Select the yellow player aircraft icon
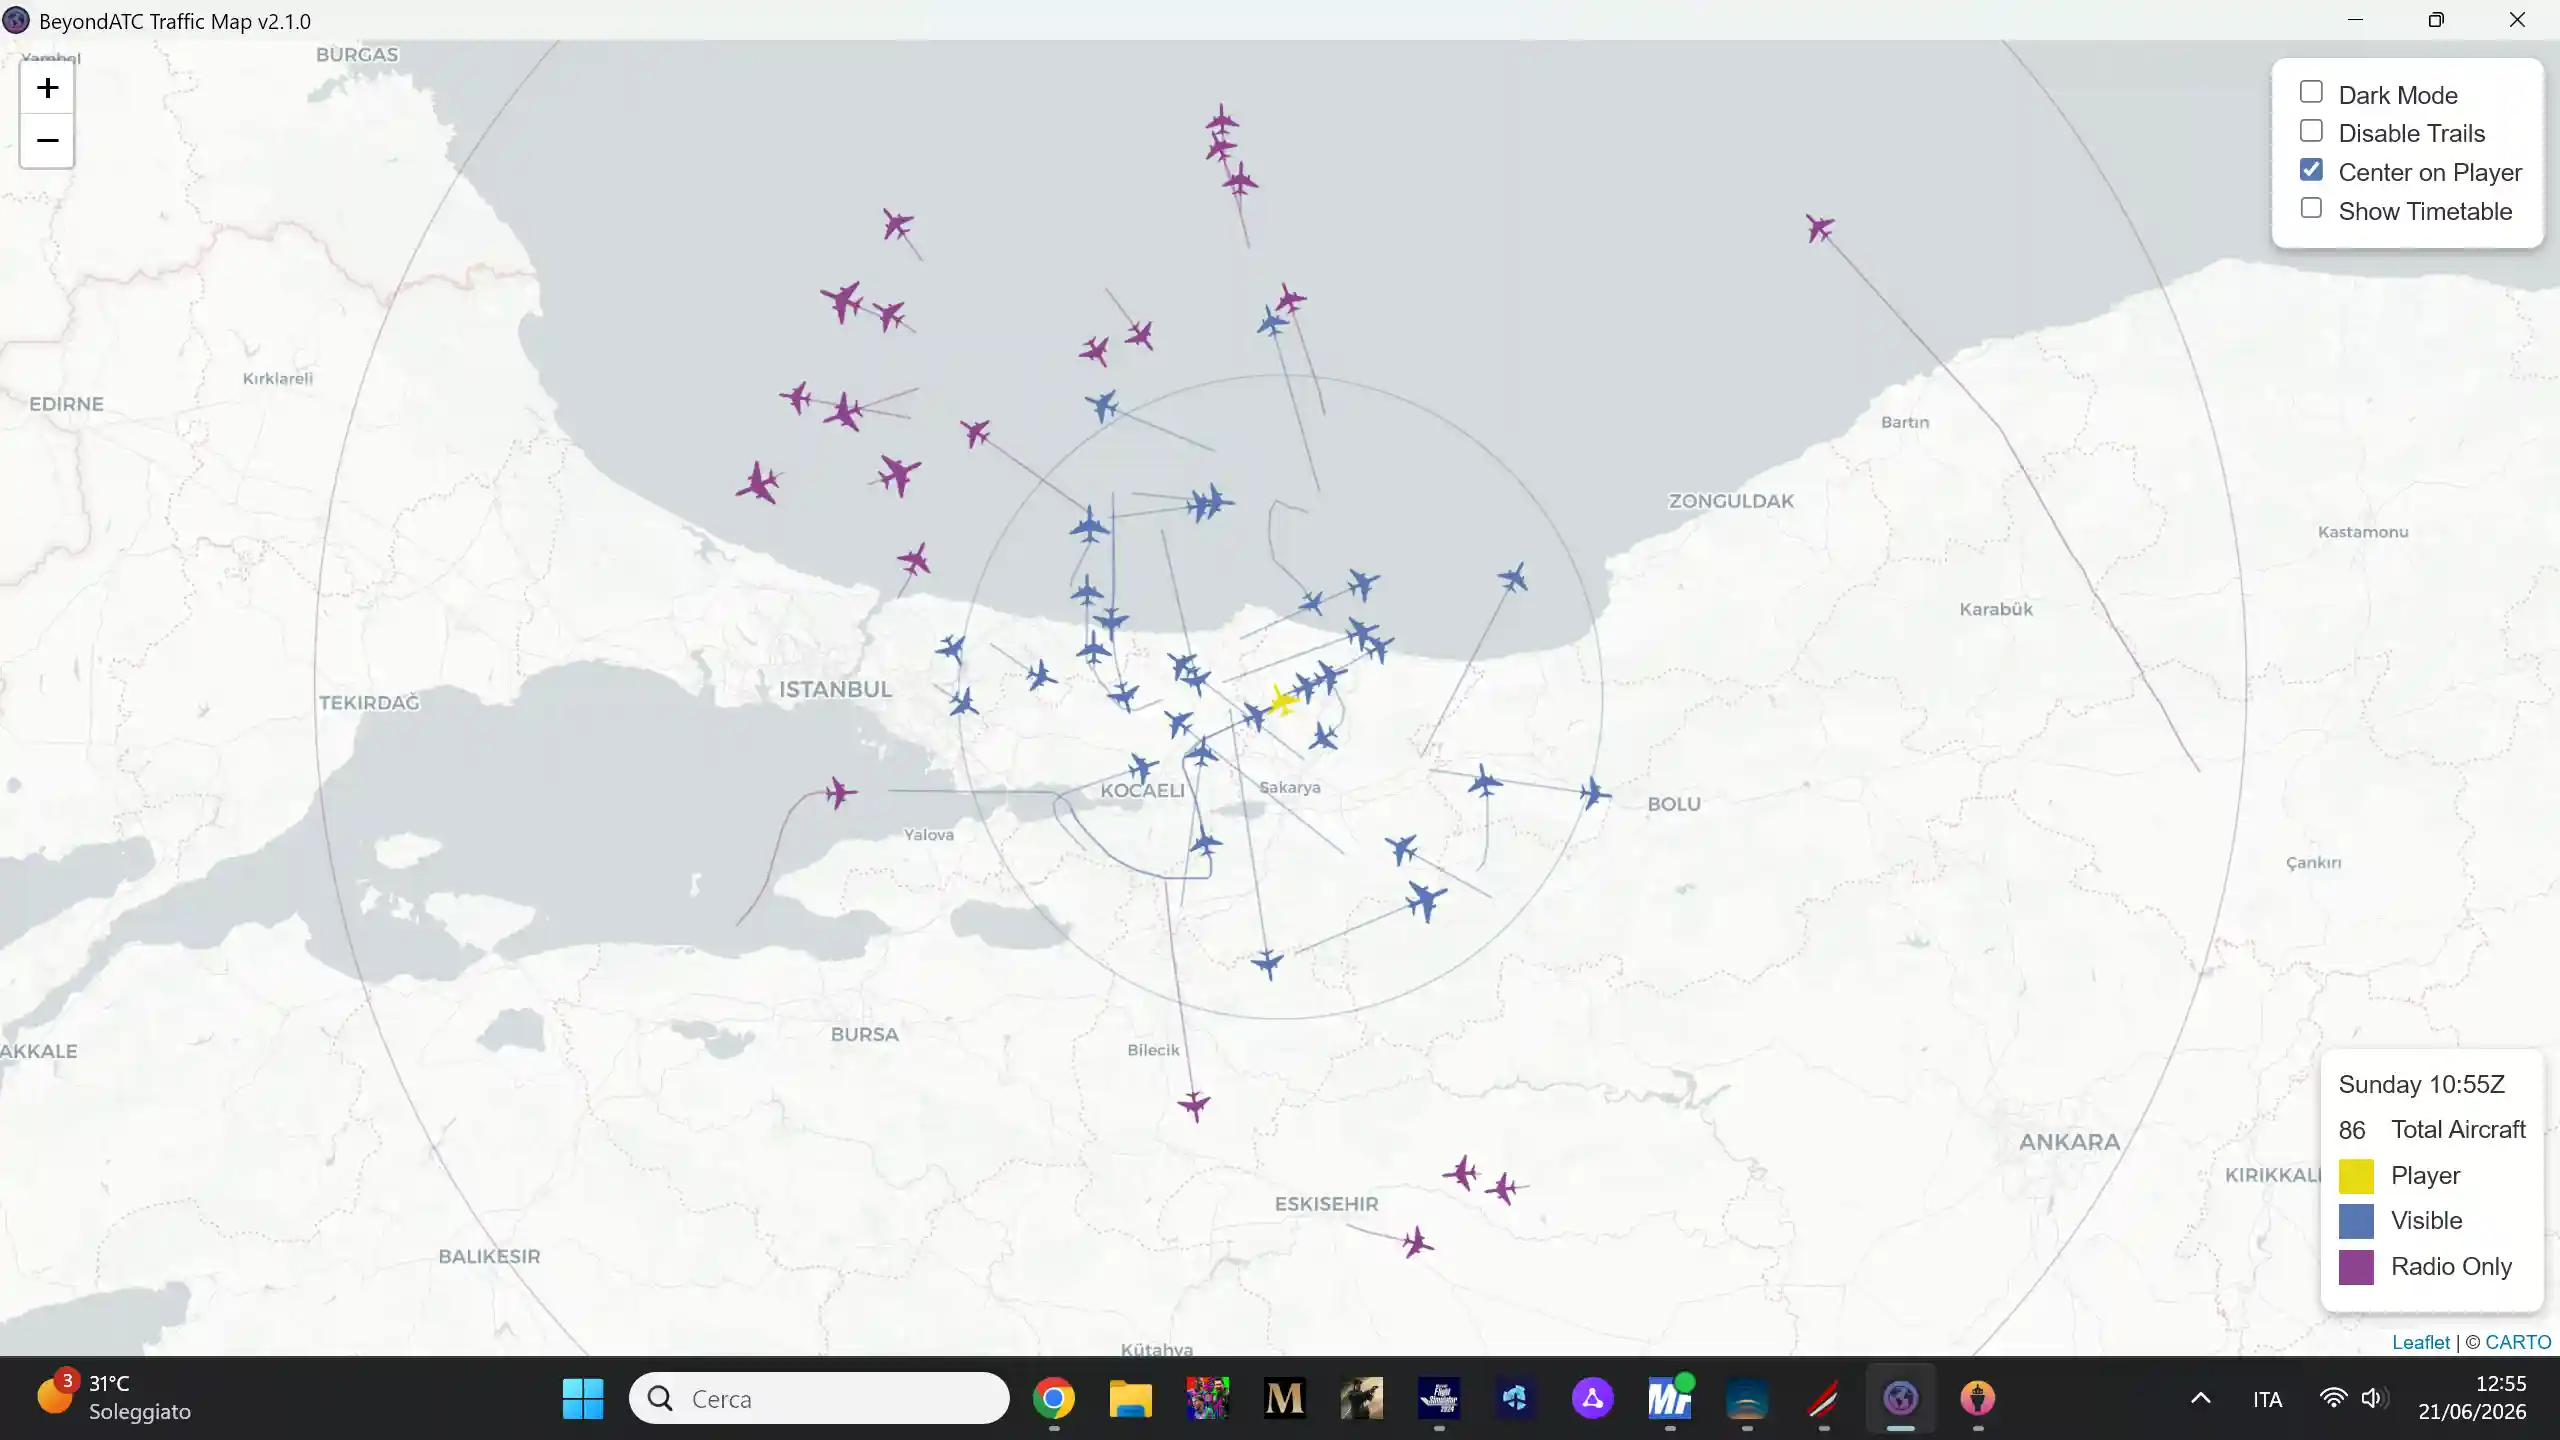The height and width of the screenshot is (1440, 2560). [x=1282, y=700]
